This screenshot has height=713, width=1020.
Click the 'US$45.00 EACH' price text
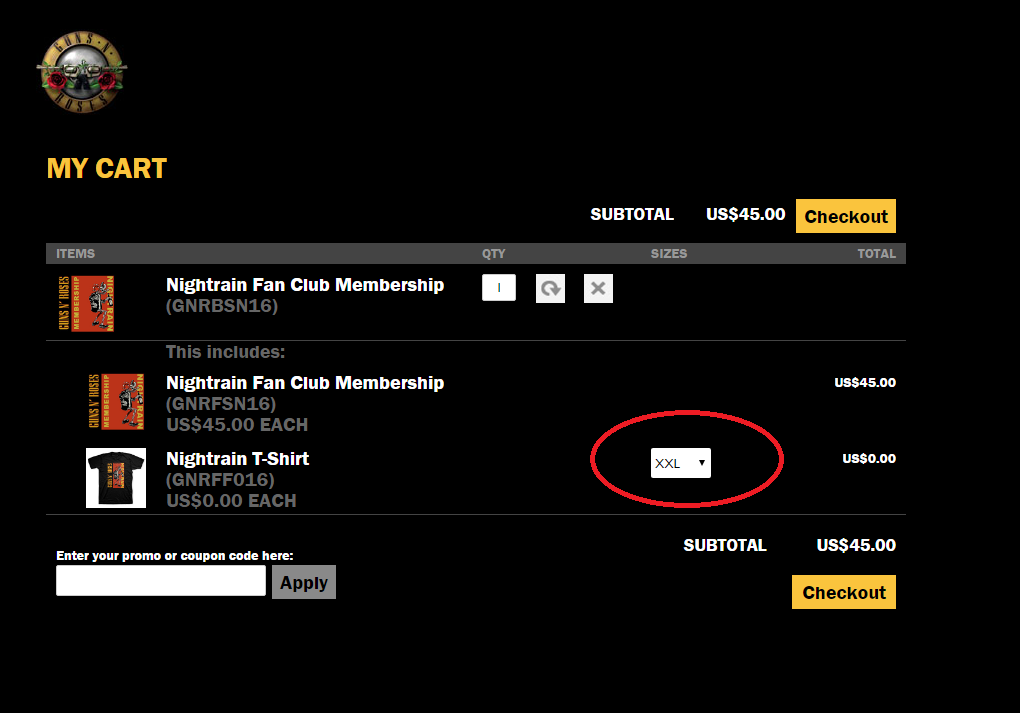click(237, 425)
